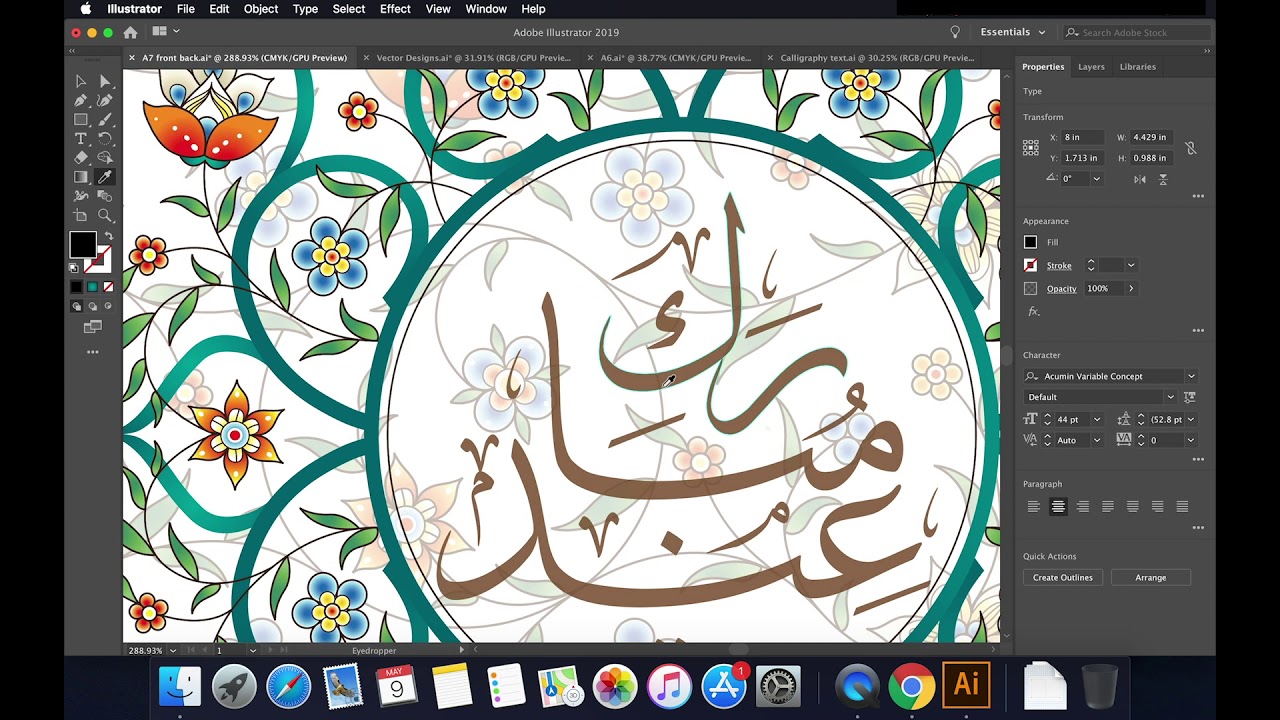Select the Paintbrush tool

(105, 119)
